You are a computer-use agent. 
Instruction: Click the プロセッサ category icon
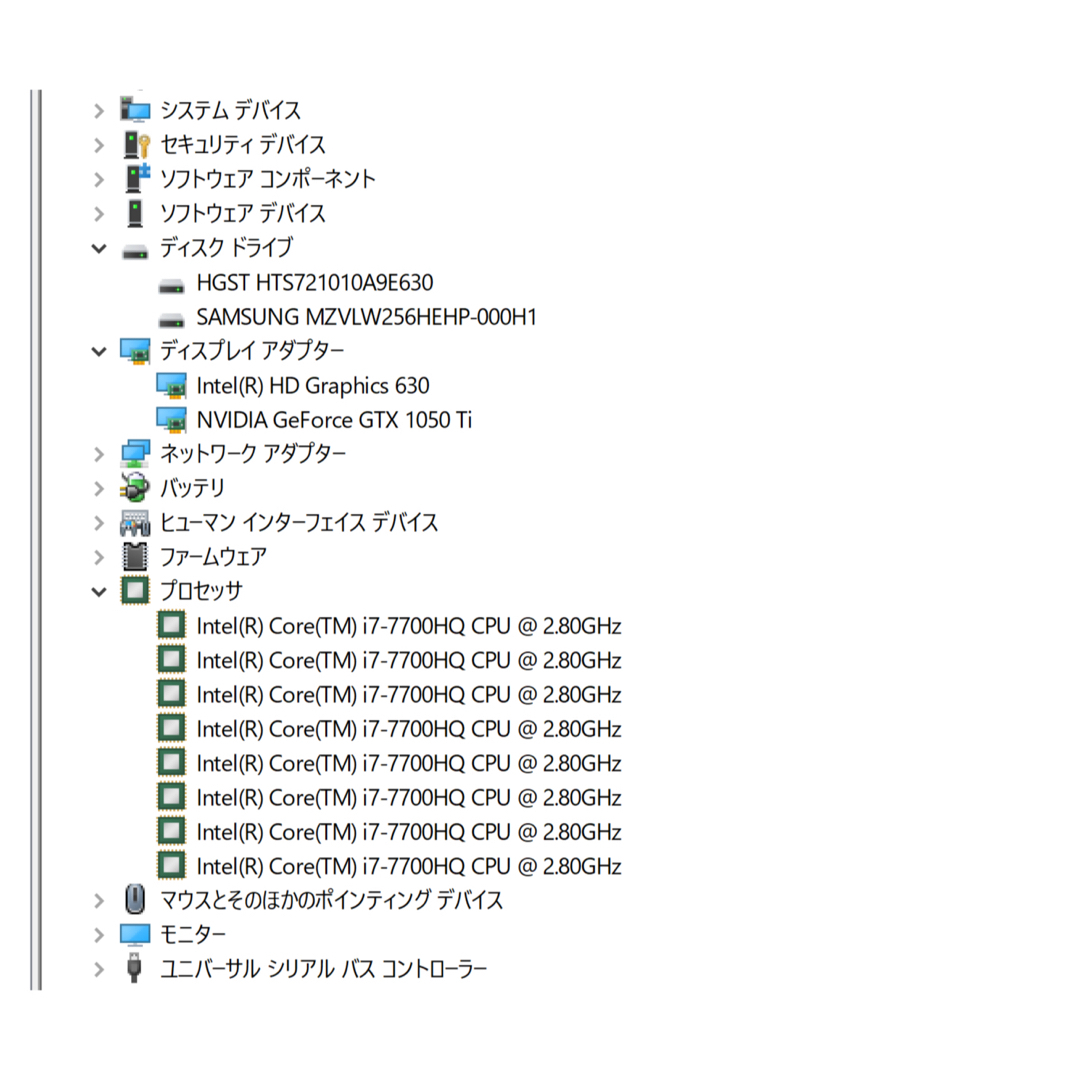tap(135, 590)
